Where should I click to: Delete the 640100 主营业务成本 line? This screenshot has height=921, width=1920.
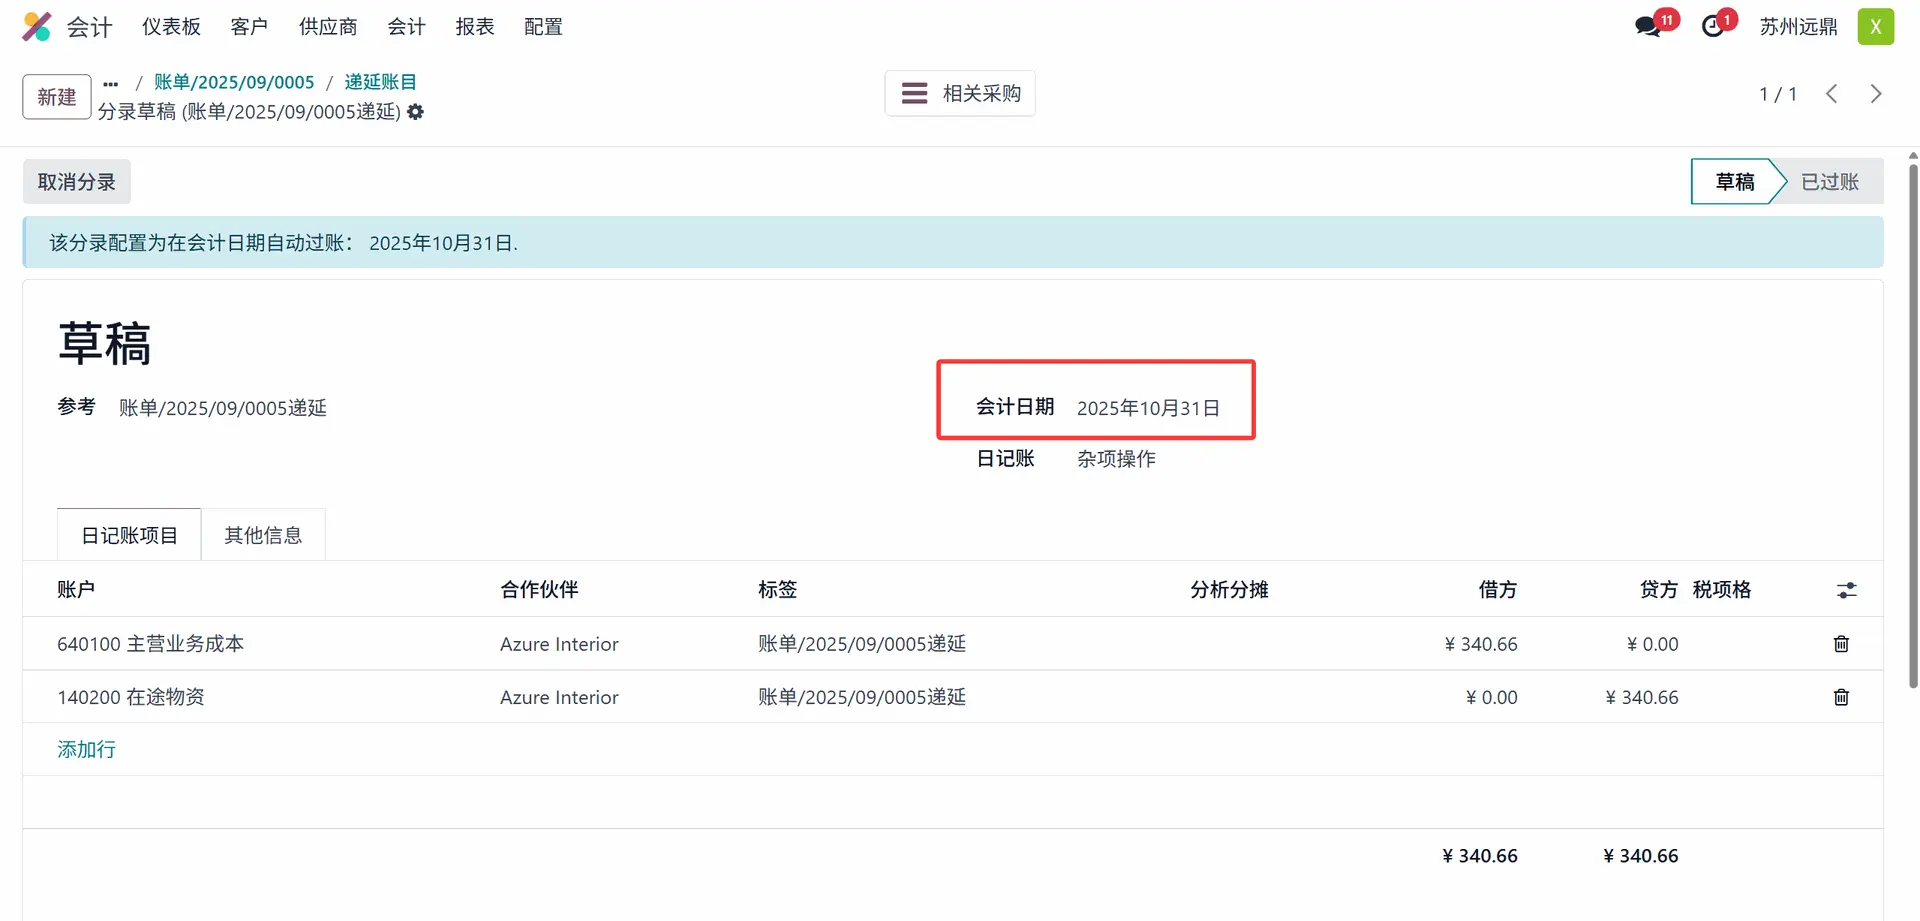[x=1841, y=644]
